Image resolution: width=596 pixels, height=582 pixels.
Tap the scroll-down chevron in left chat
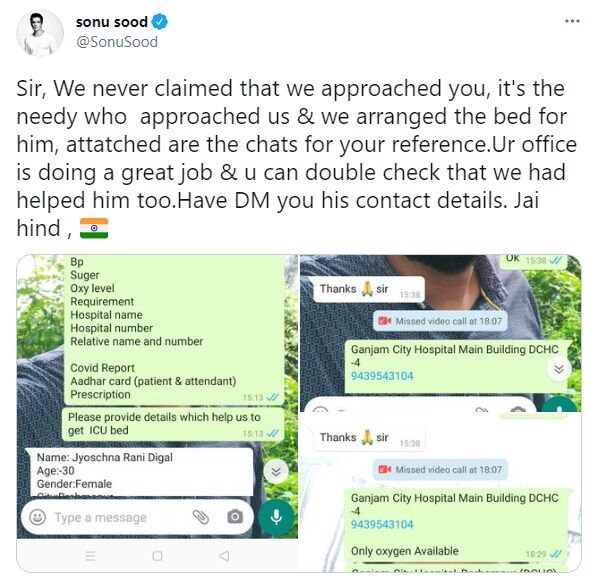pos(276,472)
